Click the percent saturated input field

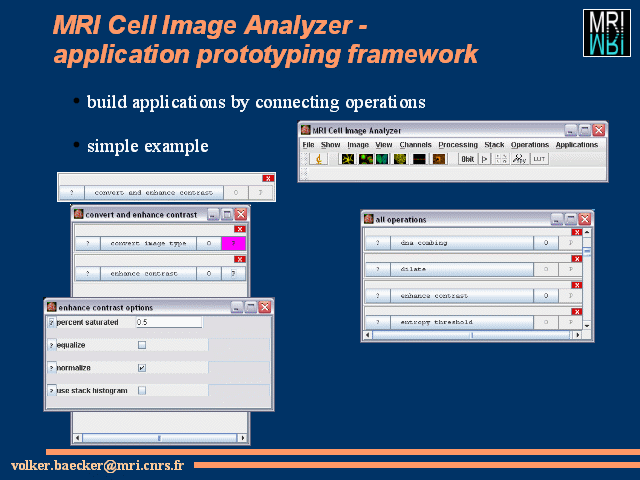pyautogui.click(x=169, y=322)
